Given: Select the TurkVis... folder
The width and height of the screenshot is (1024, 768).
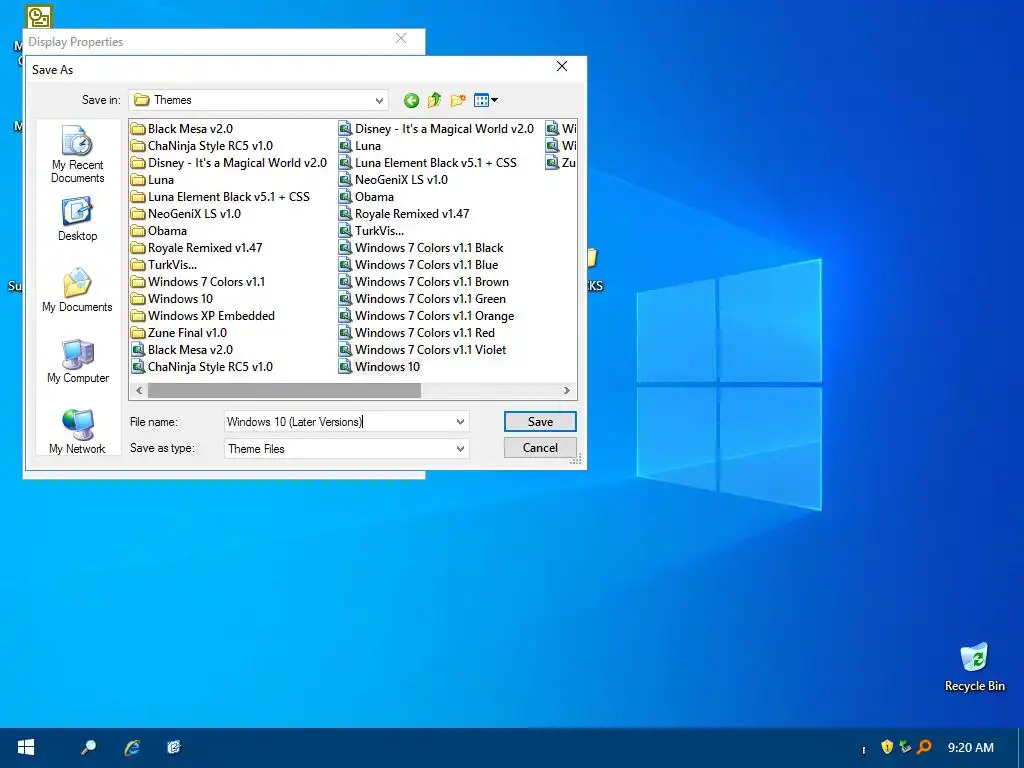Looking at the screenshot, I should (x=164, y=264).
